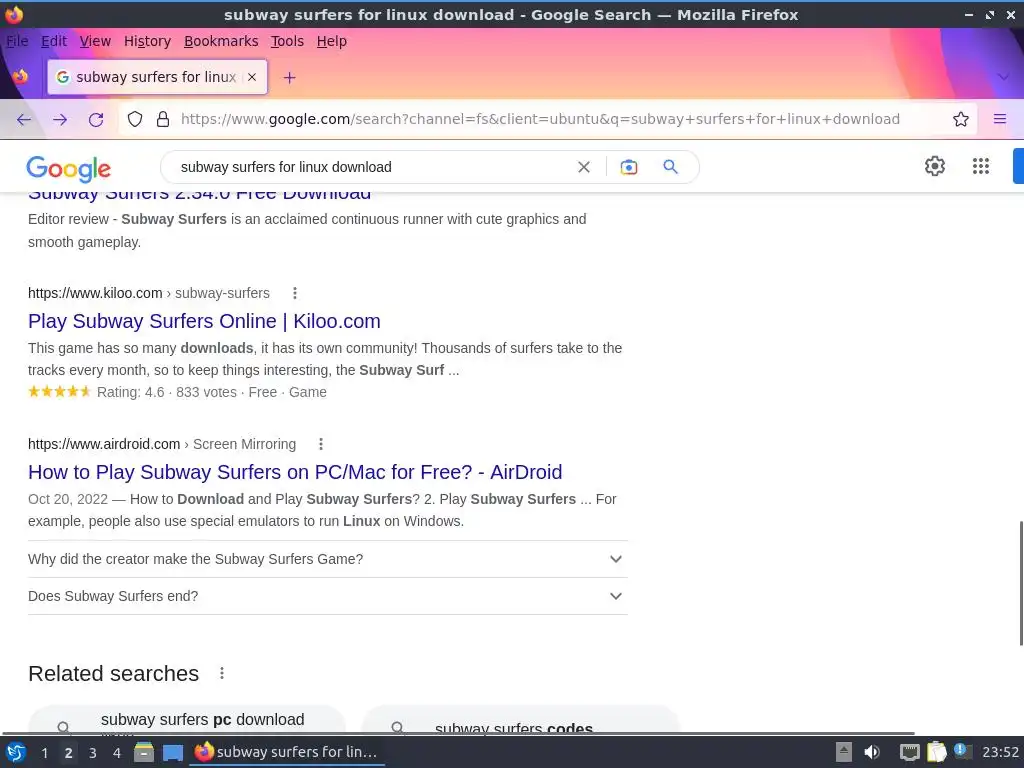The height and width of the screenshot is (768, 1024).
Task: Click the Rating: 4.6 text
Action: tap(131, 392)
